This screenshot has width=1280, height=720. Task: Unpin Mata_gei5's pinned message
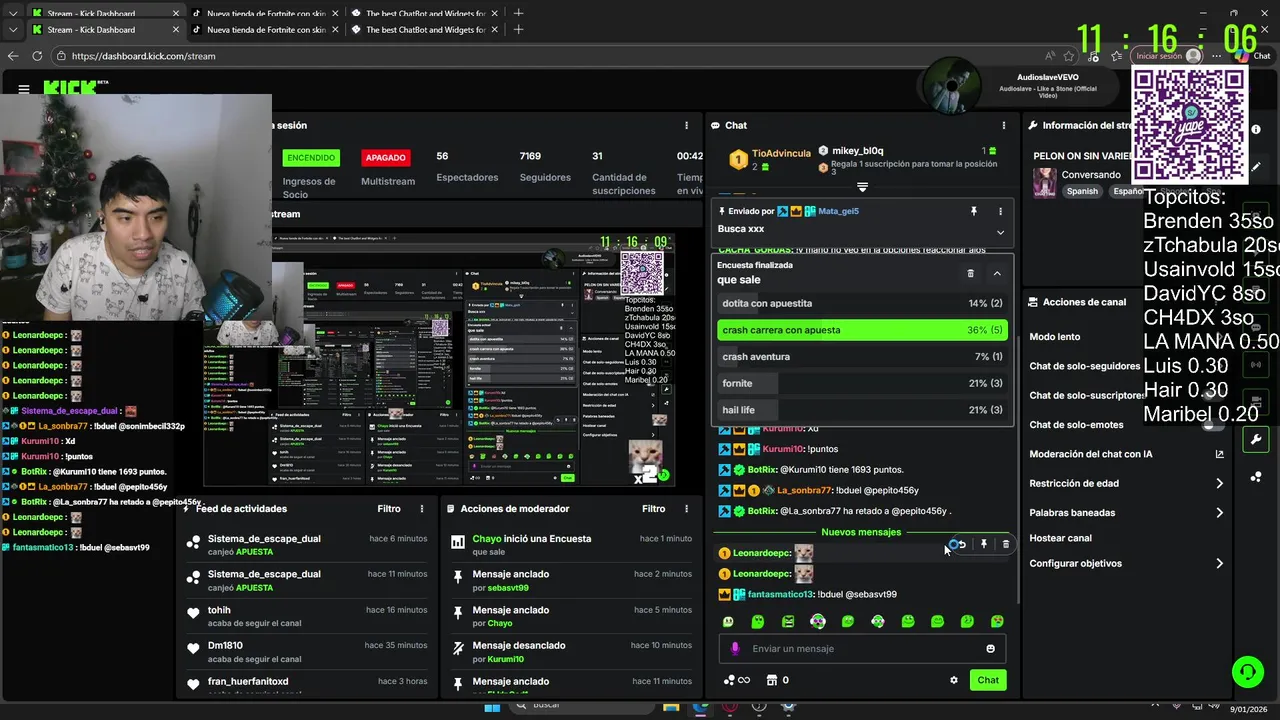pos(973,211)
